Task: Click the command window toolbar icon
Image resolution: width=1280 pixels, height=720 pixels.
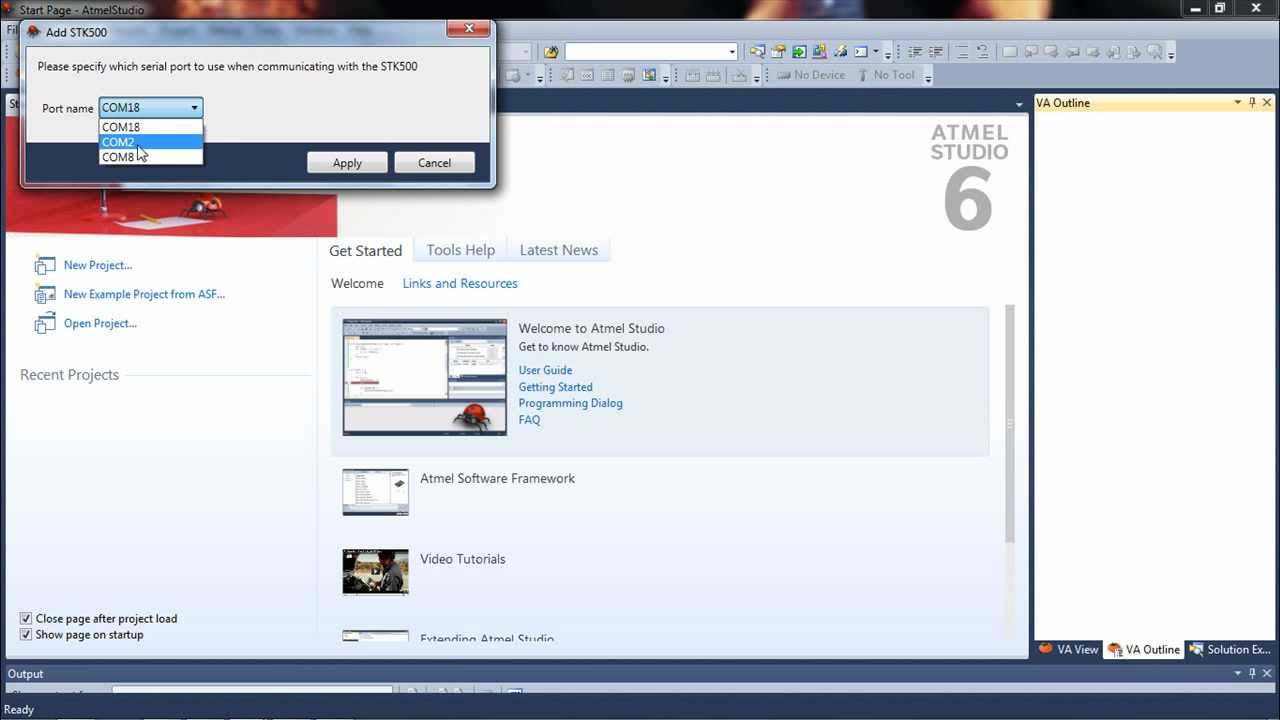Action: coord(860,52)
